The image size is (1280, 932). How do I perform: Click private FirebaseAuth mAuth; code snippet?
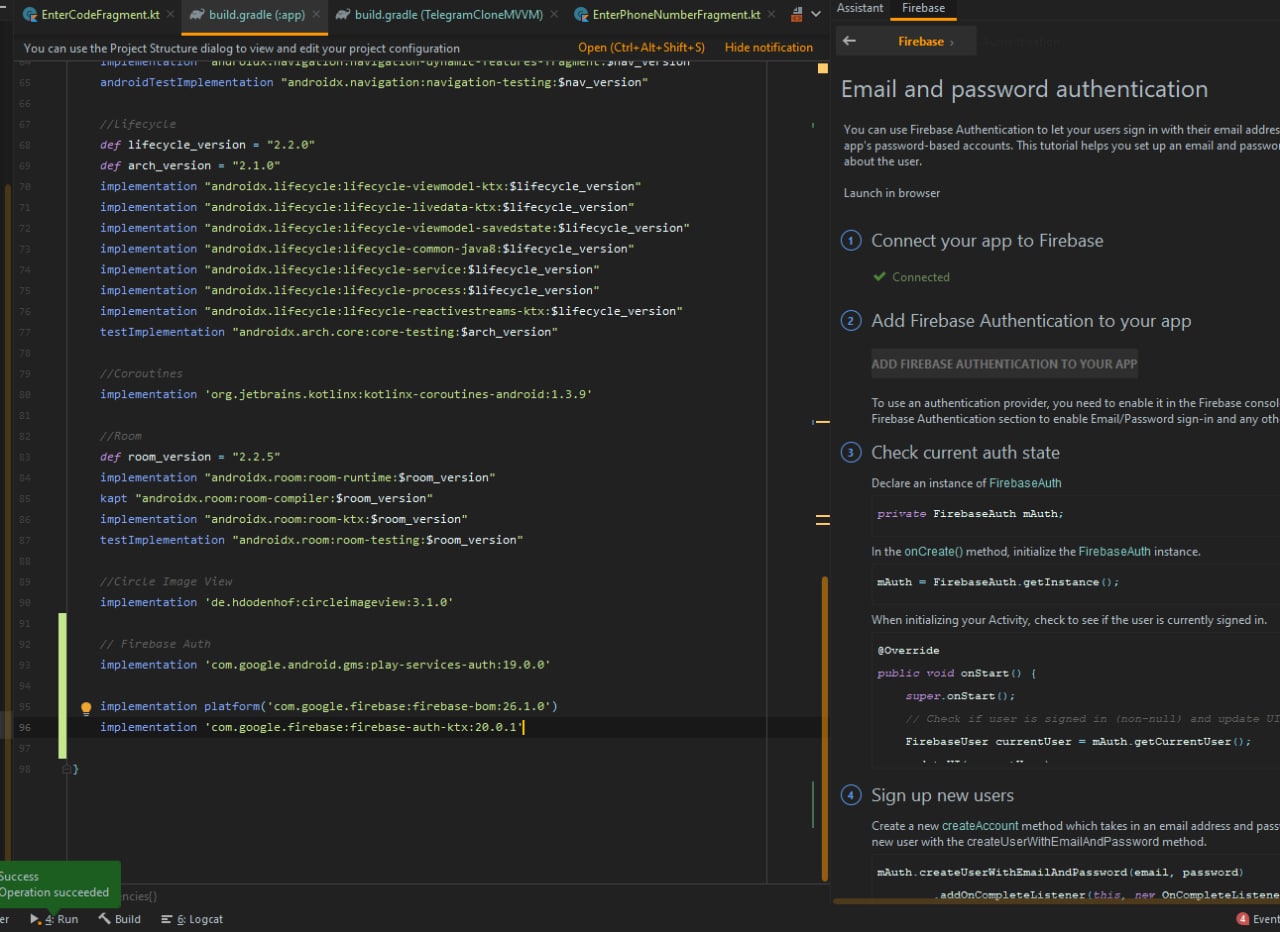tap(970, 514)
